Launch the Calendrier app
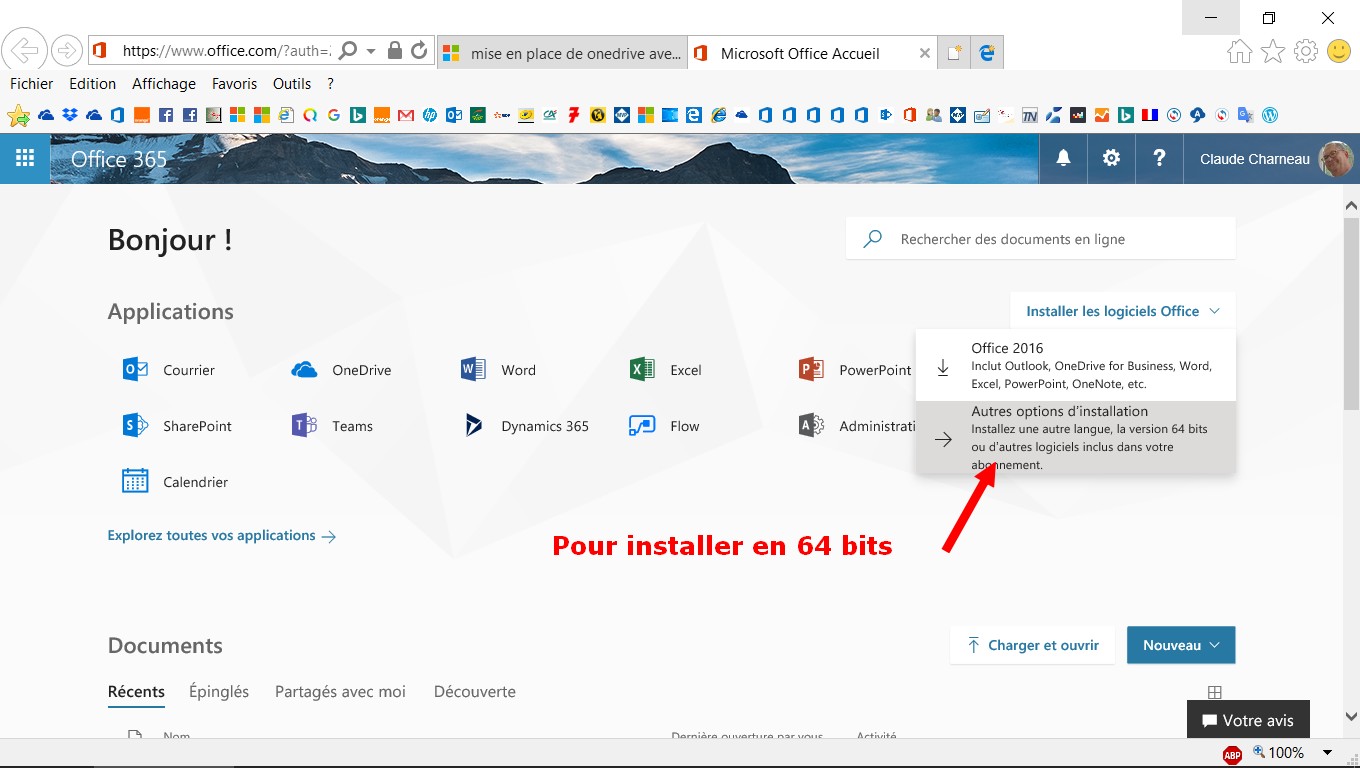 coord(175,482)
